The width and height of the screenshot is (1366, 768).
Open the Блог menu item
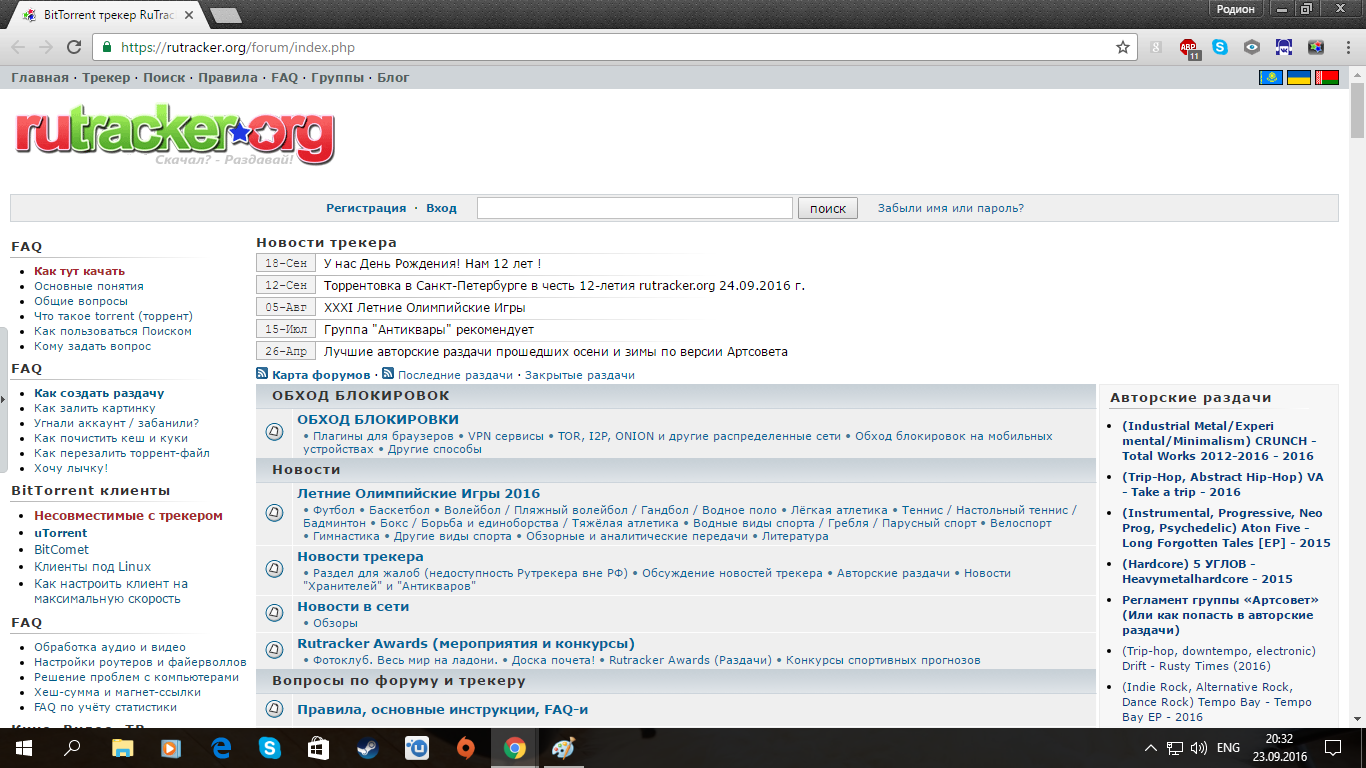[x=393, y=77]
